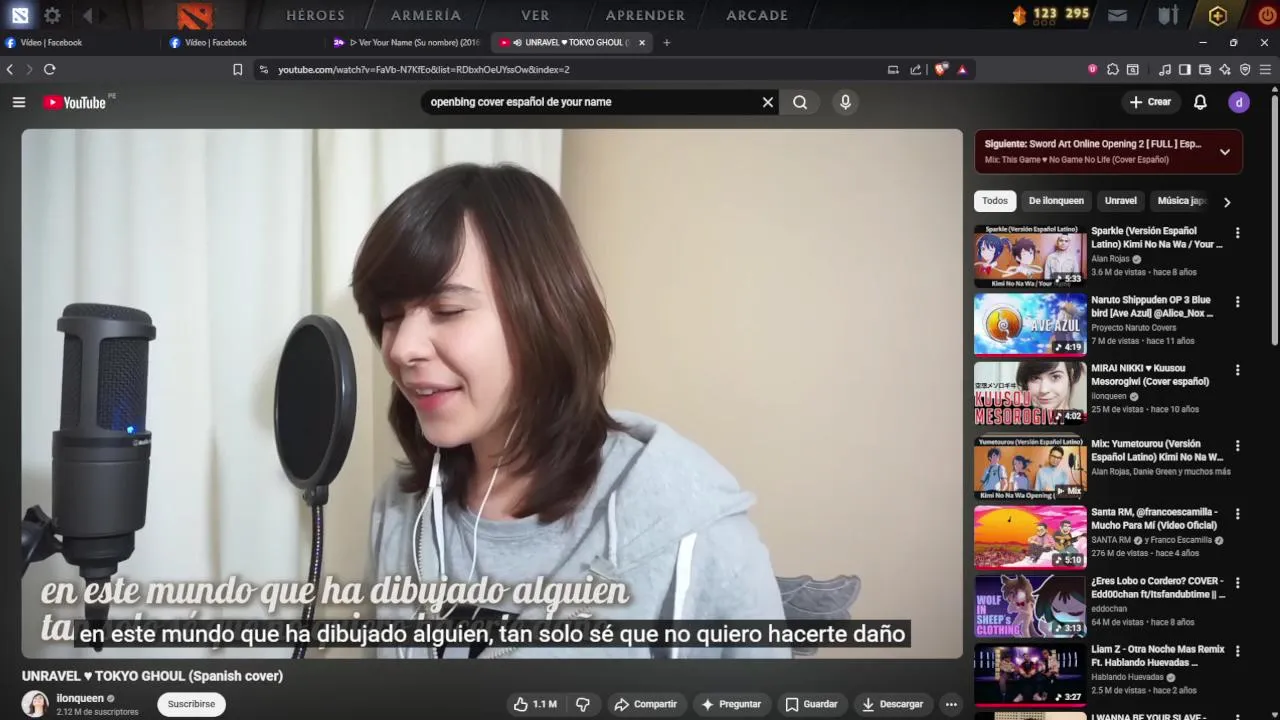Open options for Naruto Shippuden OP 3 video
This screenshot has height=720, width=1280.
tap(1237, 302)
